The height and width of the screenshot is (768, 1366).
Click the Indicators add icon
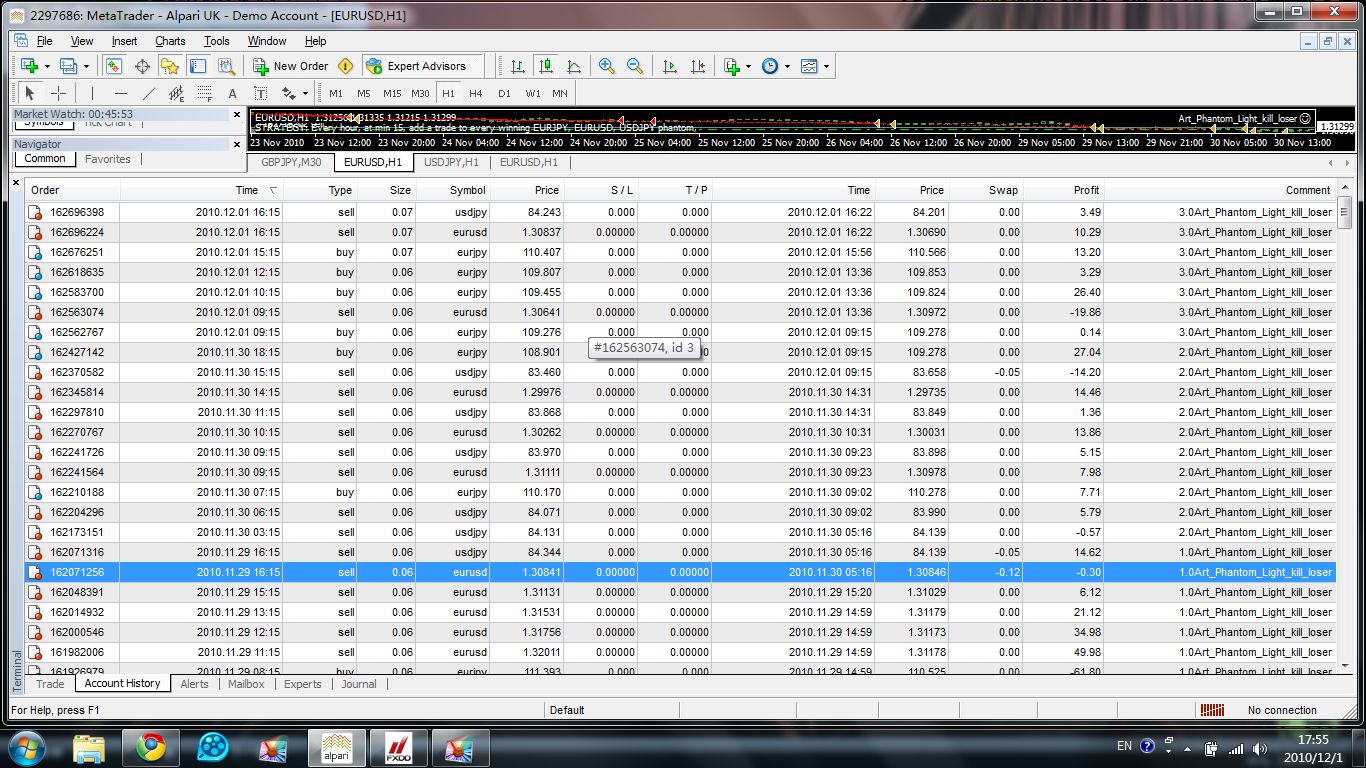(x=732, y=66)
